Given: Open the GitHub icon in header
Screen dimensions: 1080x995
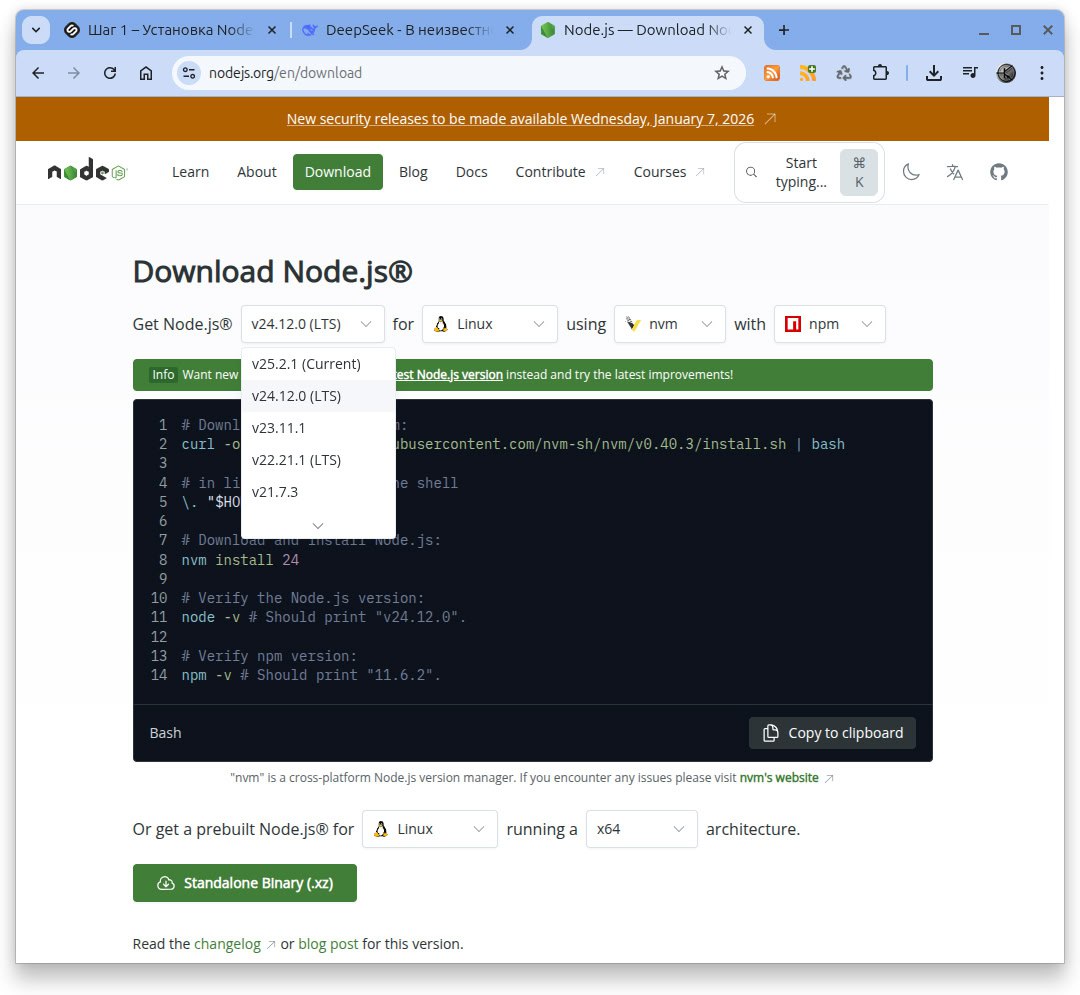Looking at the screenshot, I should coord(998,172).
